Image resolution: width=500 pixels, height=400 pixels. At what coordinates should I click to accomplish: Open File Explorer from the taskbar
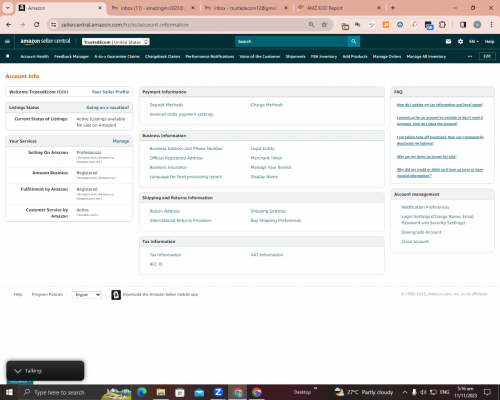tap(161, 392)
